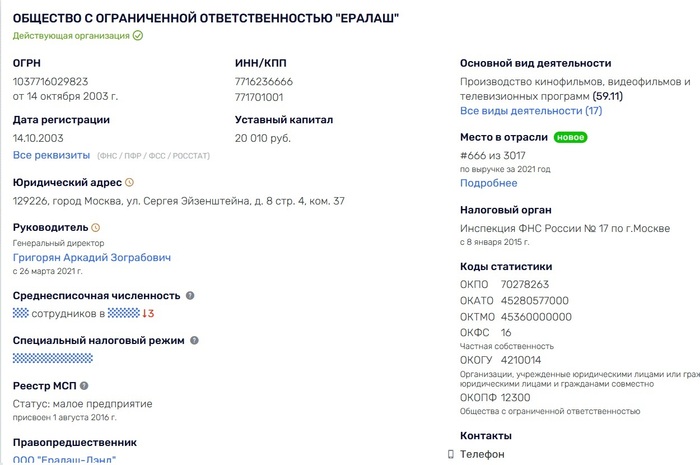Click the question icon beside Реестр МСП
The width and height of the screenshot is (700, 465).
[85, 385]
